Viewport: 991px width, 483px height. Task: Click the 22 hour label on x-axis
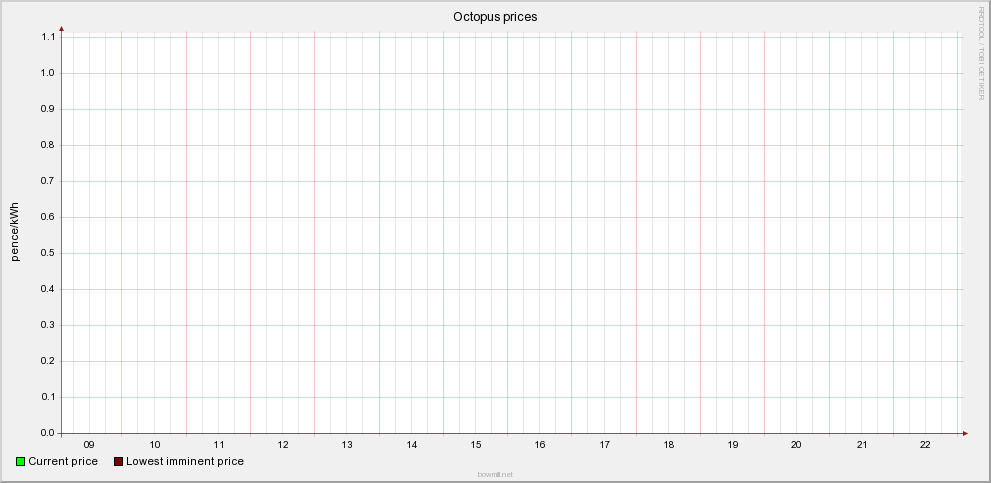[925, 444]
